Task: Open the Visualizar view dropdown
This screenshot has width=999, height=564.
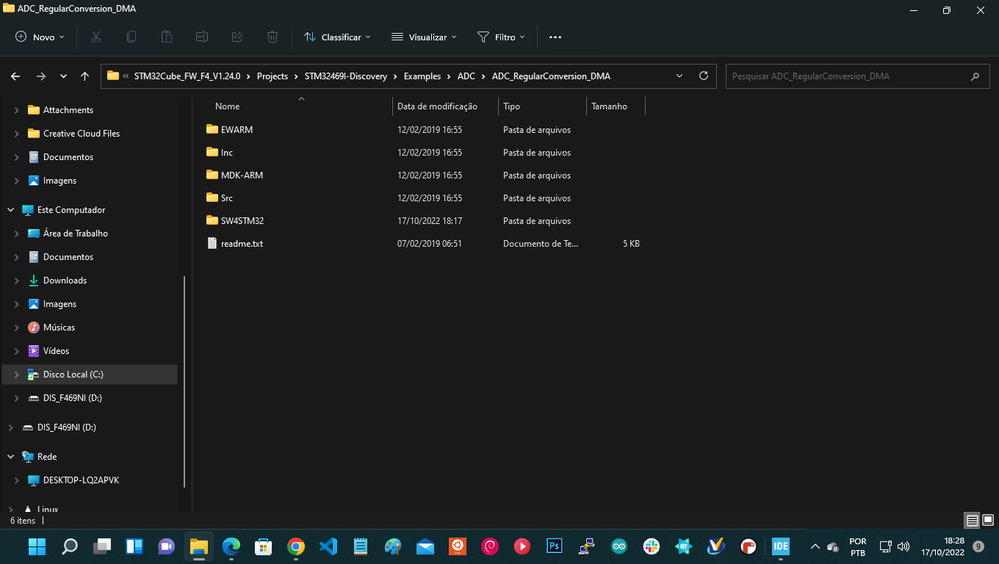Action: pos(424,37)
